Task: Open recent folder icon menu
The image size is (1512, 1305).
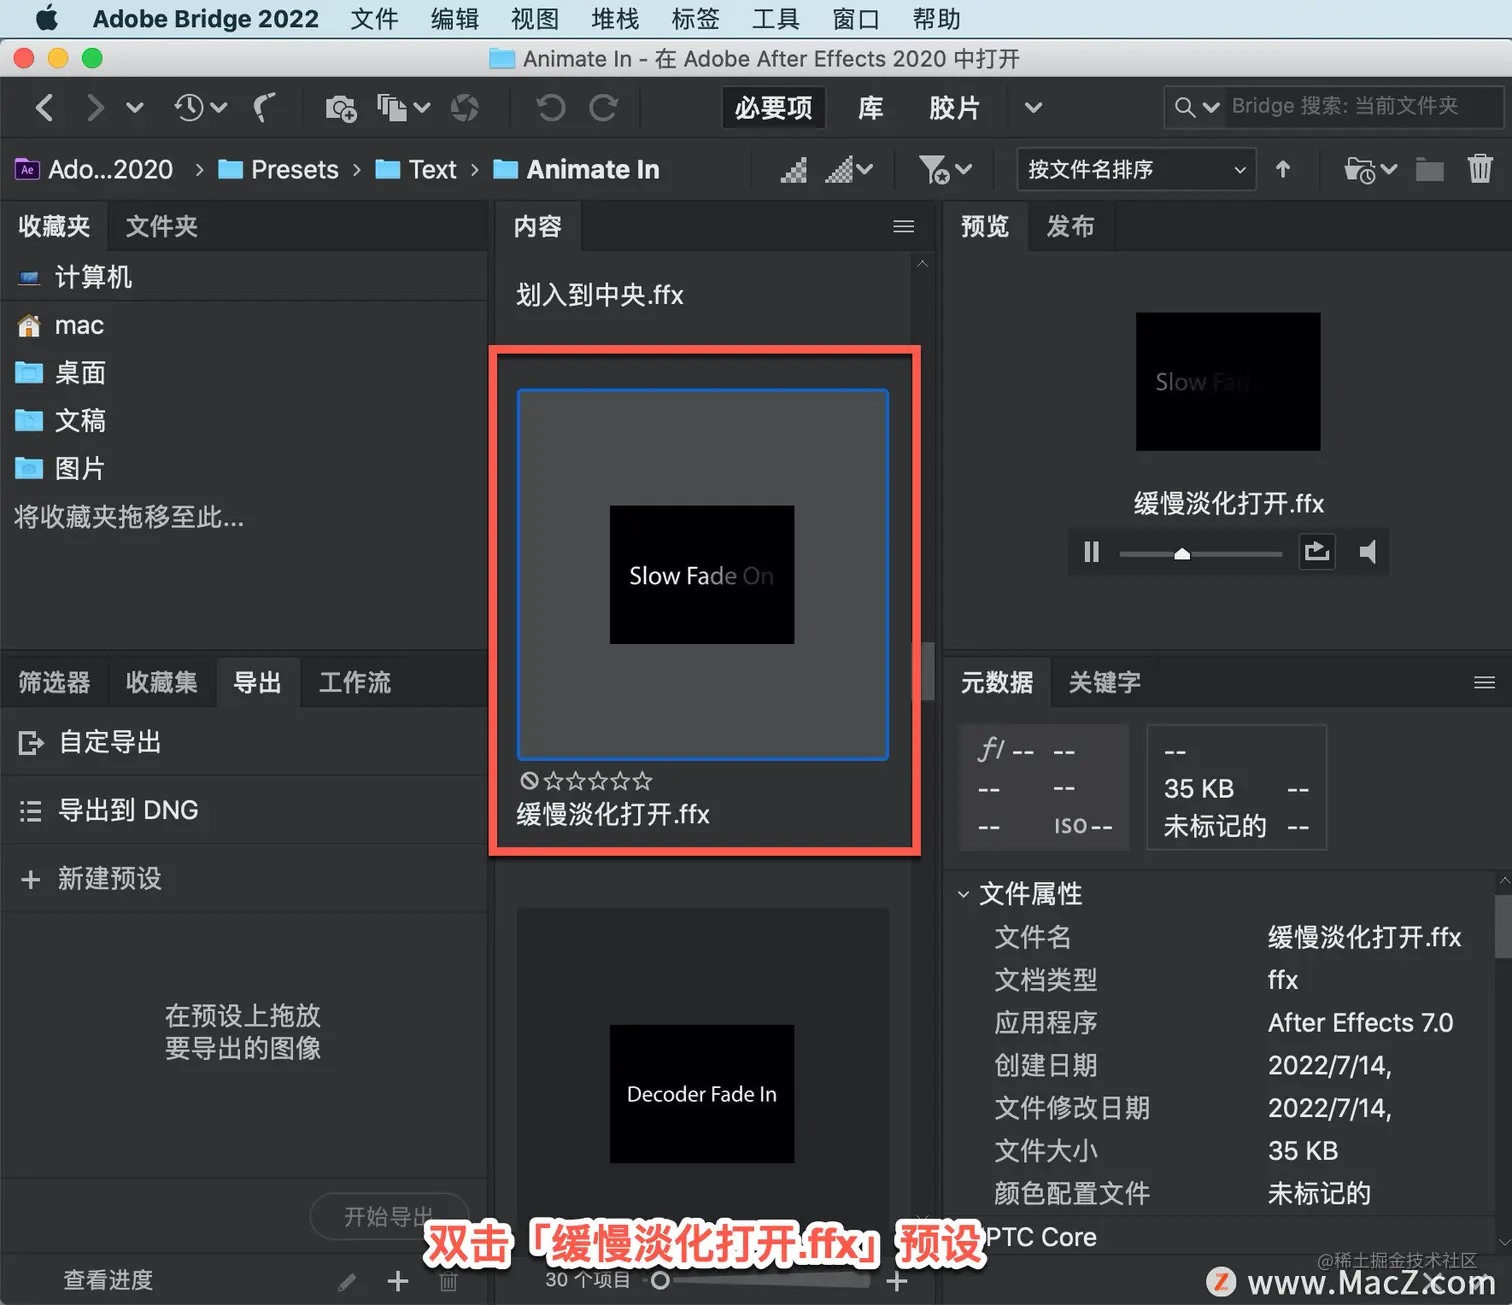Action: point(1370,170)
